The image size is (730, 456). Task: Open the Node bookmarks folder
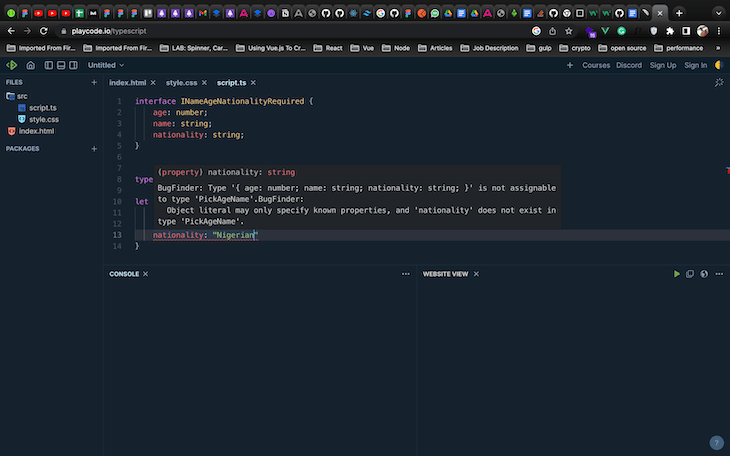pos(395,48)
